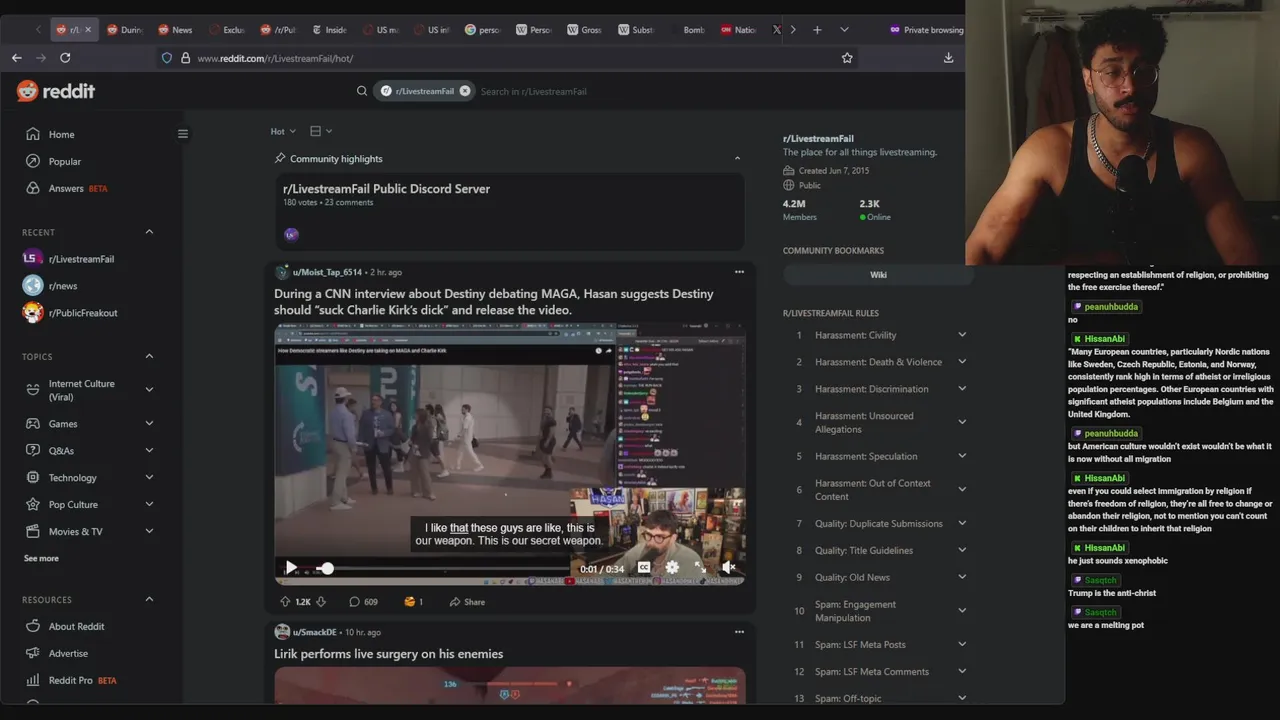
Task: Click the search magnifier icon
Action: (x=362, y=91)
